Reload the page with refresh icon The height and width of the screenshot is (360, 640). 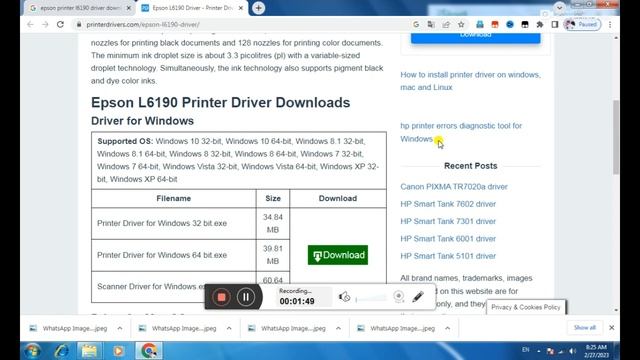pyautogui.click(x=60, y=24)
